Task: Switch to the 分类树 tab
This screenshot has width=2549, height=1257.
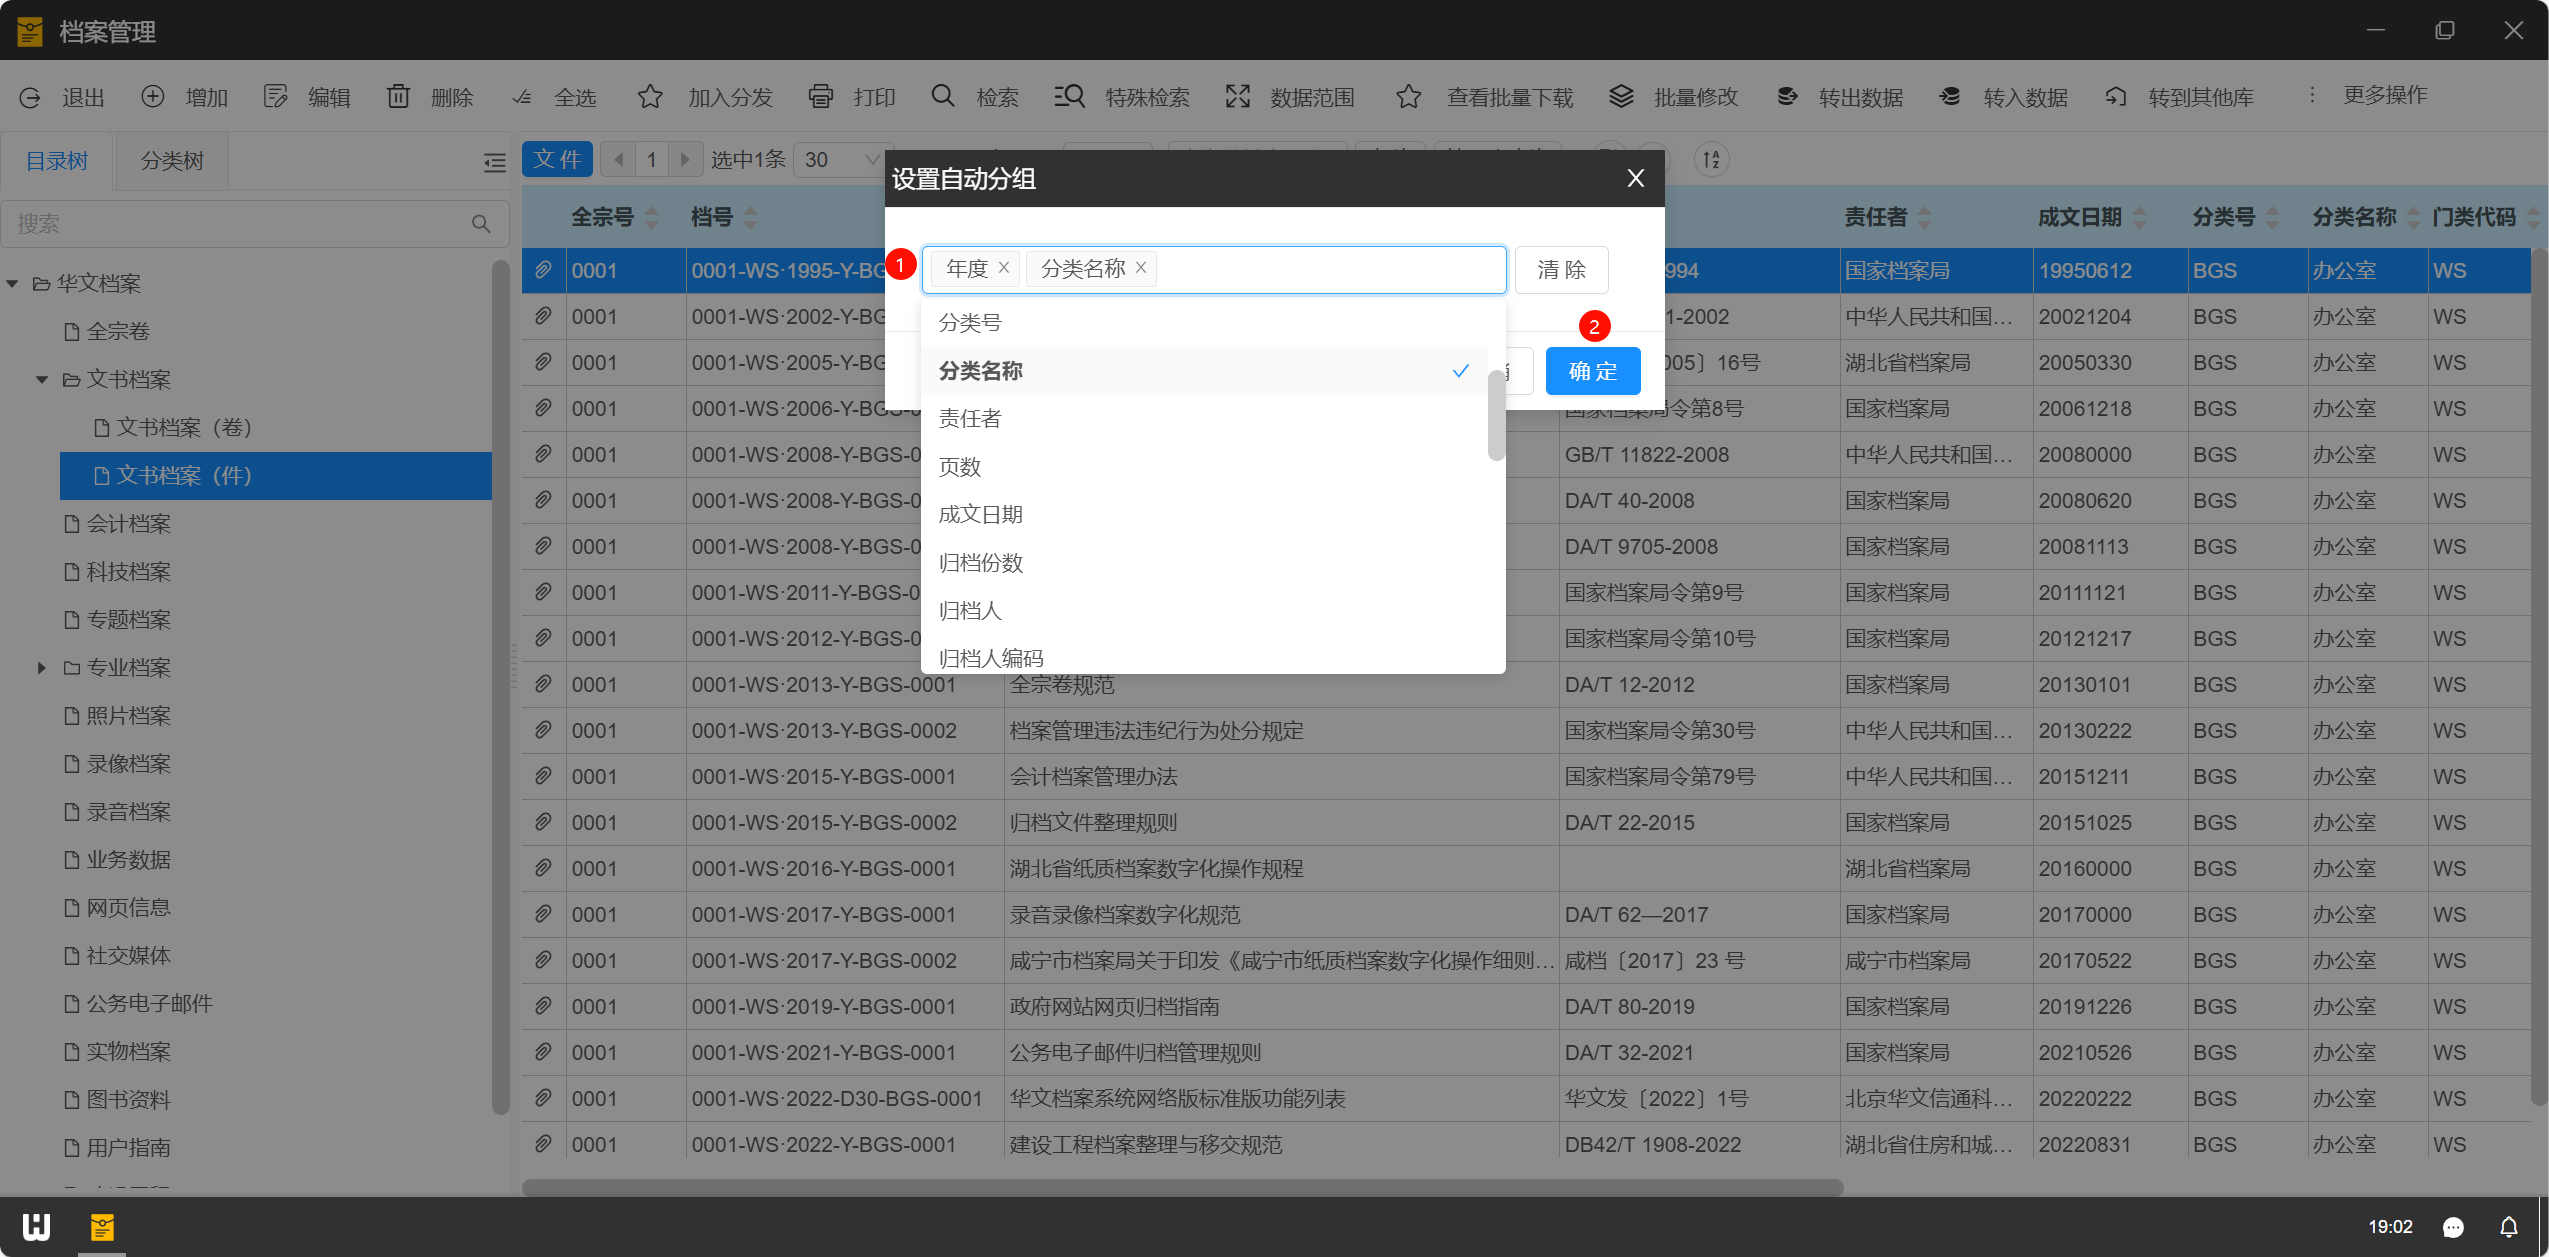Action: 171,161
